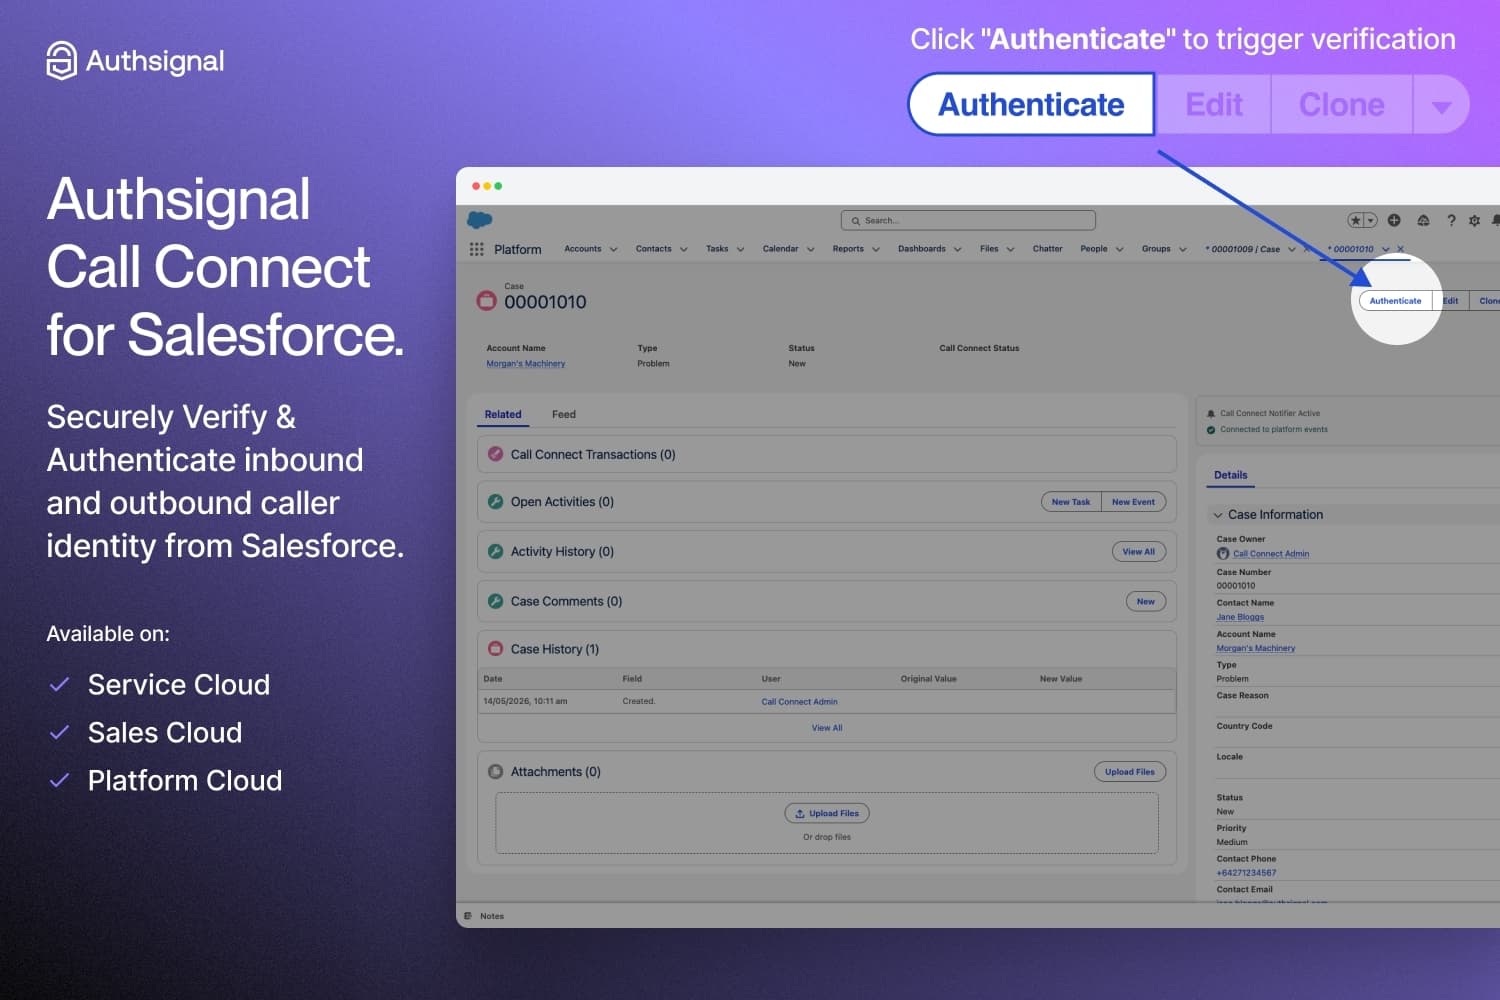1500x1000 pixels.
Task: Open the 00001010 tab chevron menu
Action: pos(1386,249)
